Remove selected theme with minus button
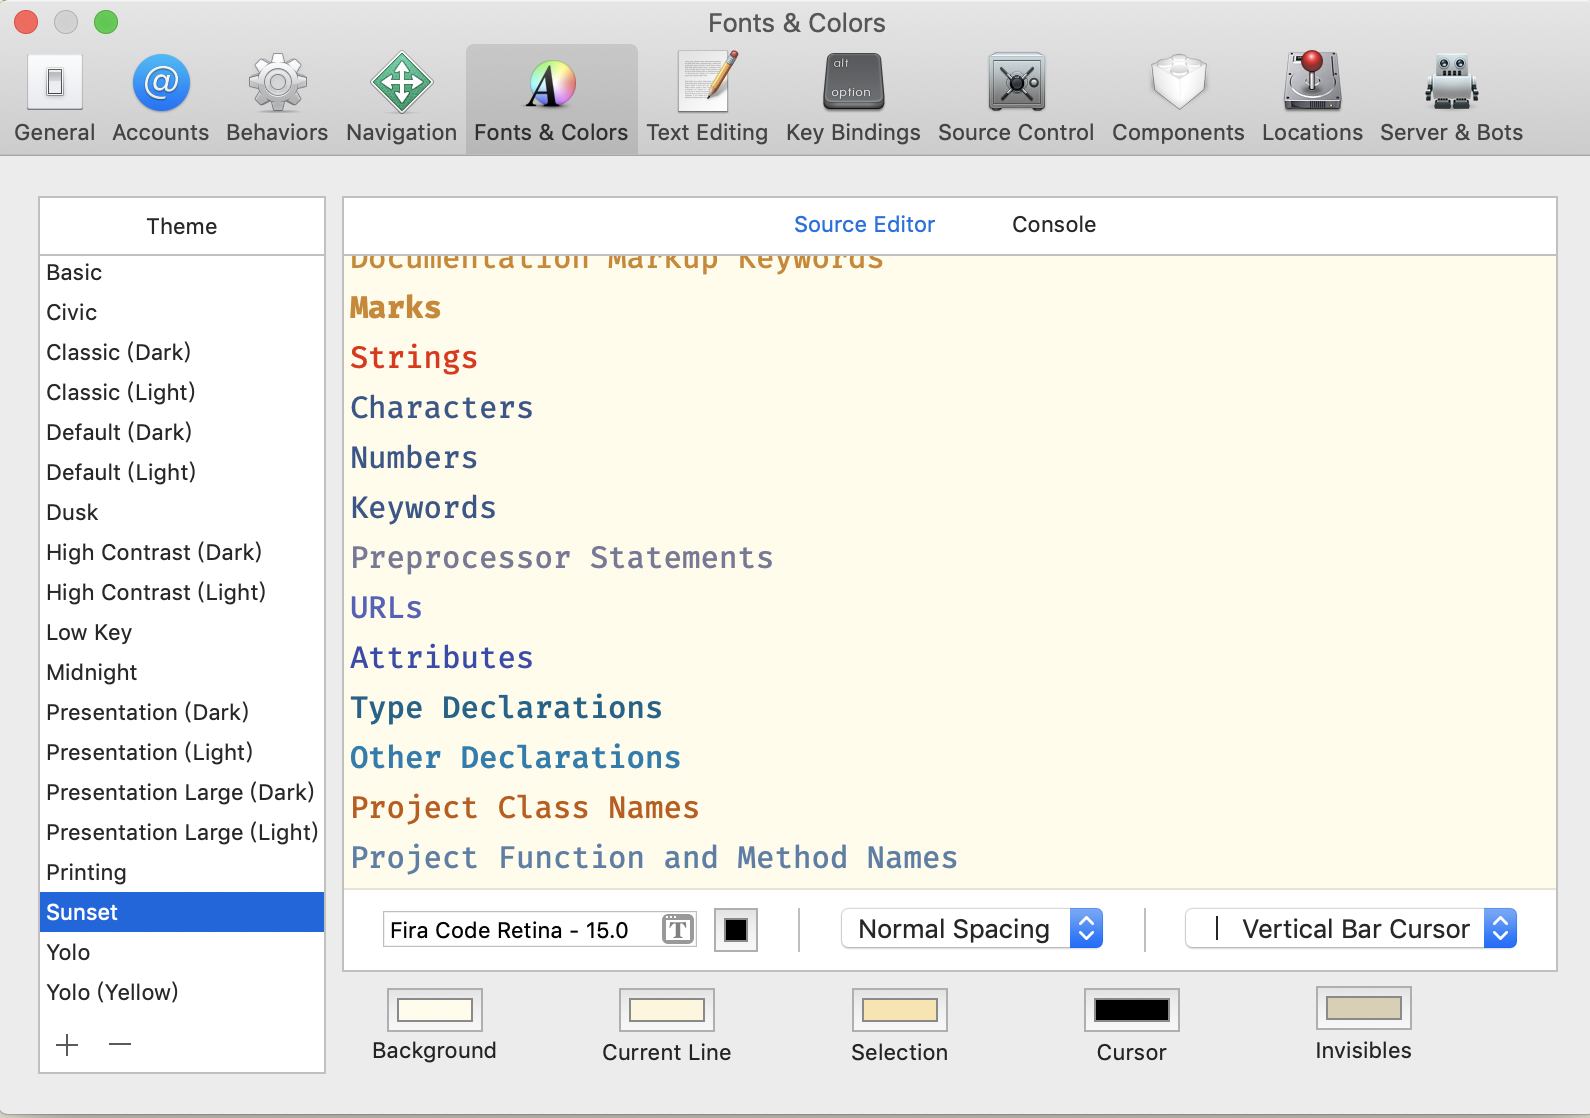Viewport: 1590px width, 1118px height. (x=120, y=1045)
